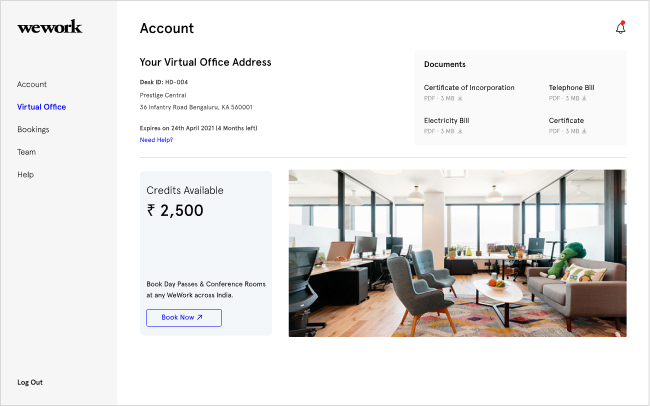Image resolution: width=650 pixels, height=406 pixels.
Task: Click the WeWork logo
Action: tap(50, 27)
